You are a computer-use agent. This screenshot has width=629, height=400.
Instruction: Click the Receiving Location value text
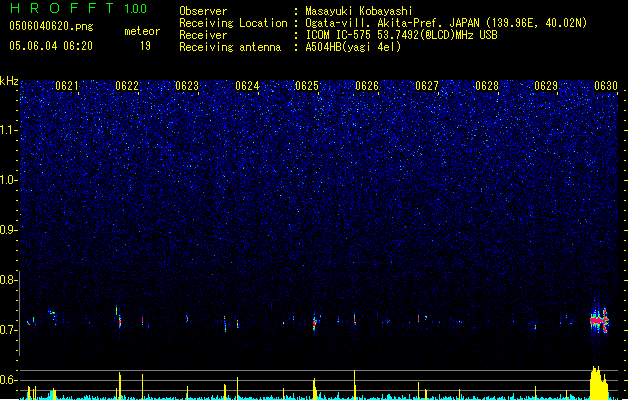(446, 23)
